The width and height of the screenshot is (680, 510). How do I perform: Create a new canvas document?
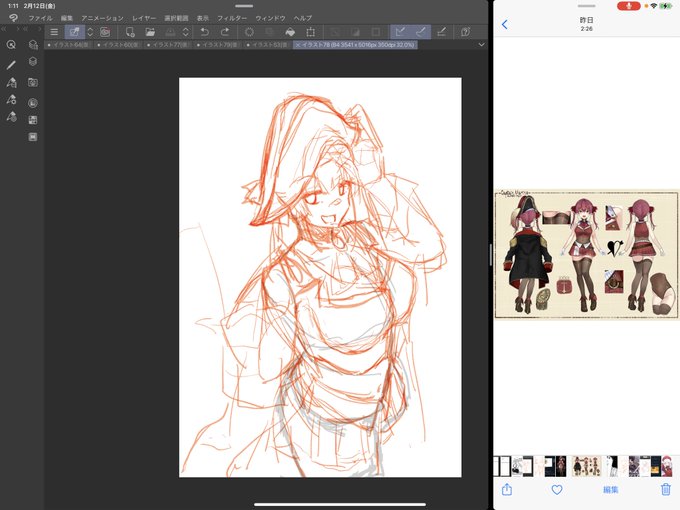coord(130,32)
